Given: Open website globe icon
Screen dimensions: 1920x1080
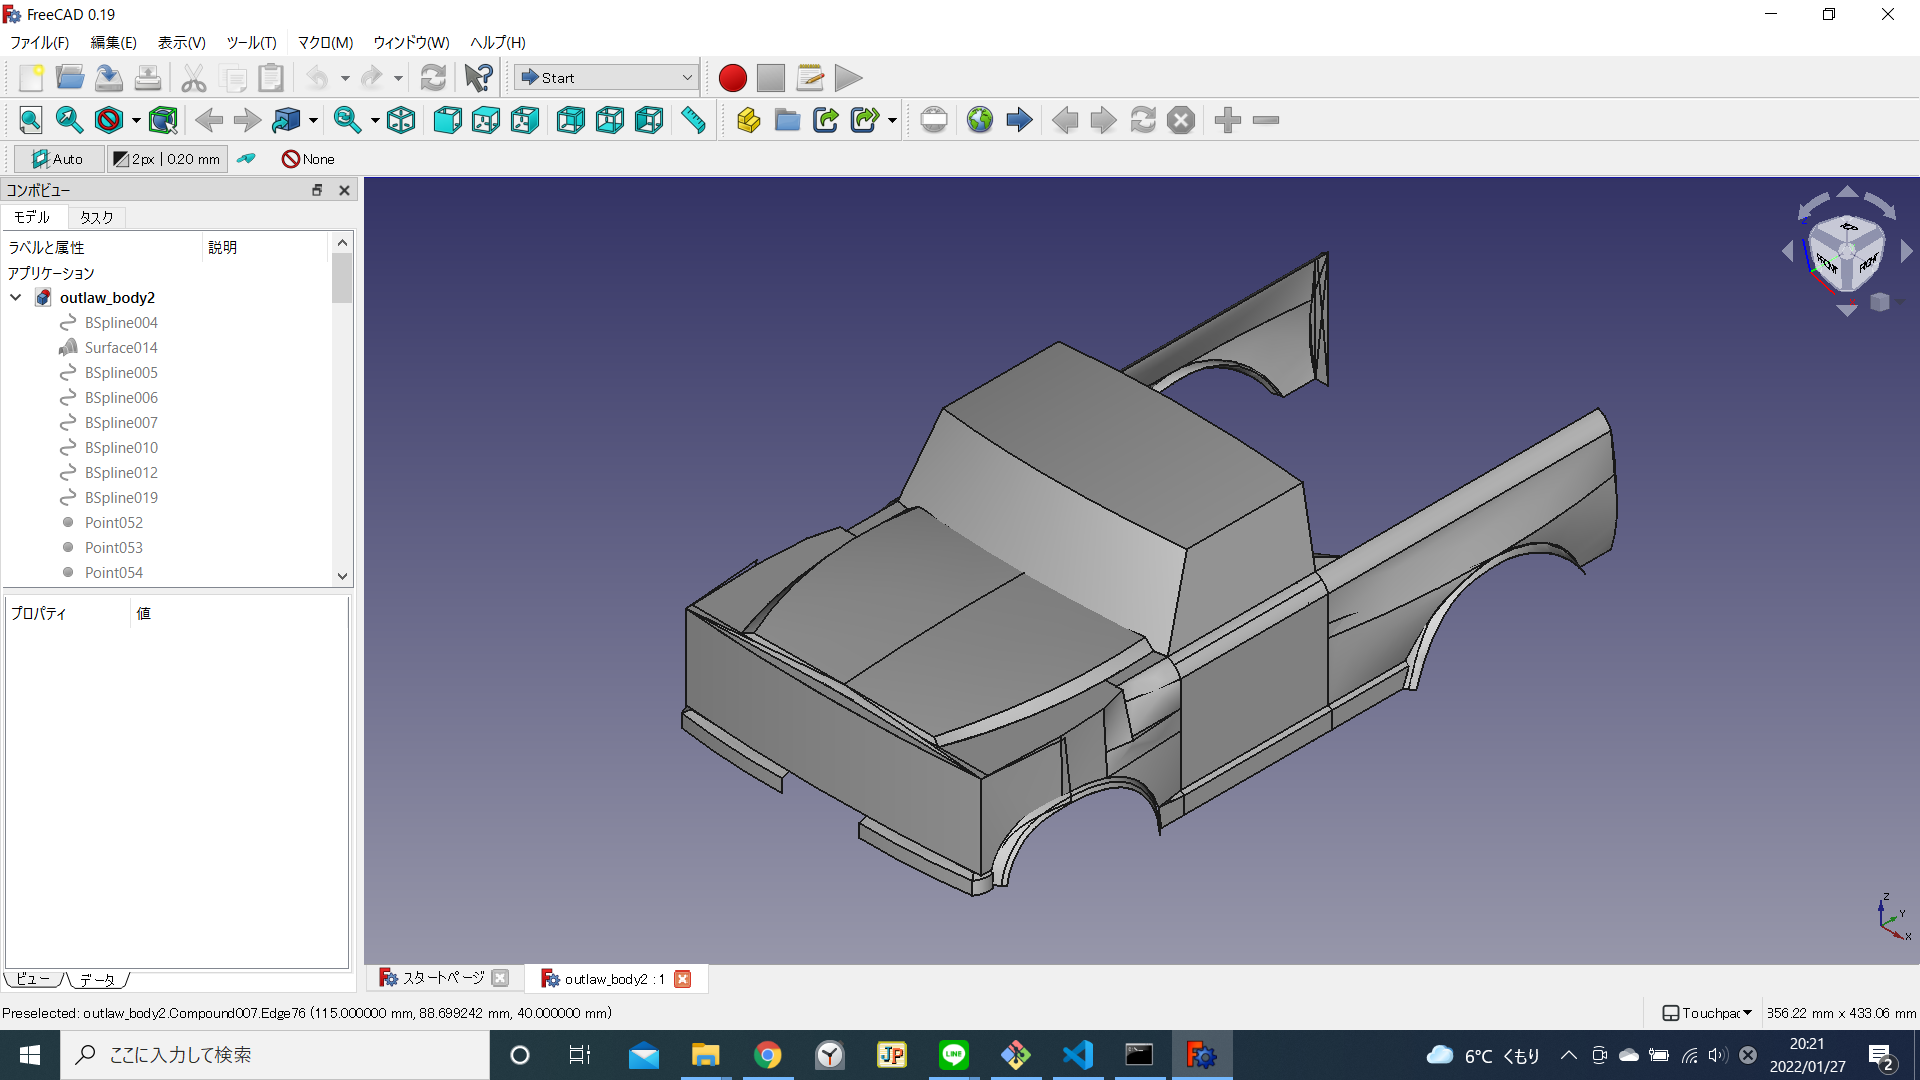Looking at the screenshot, I should pyautogui.click(x=980, y=120).
